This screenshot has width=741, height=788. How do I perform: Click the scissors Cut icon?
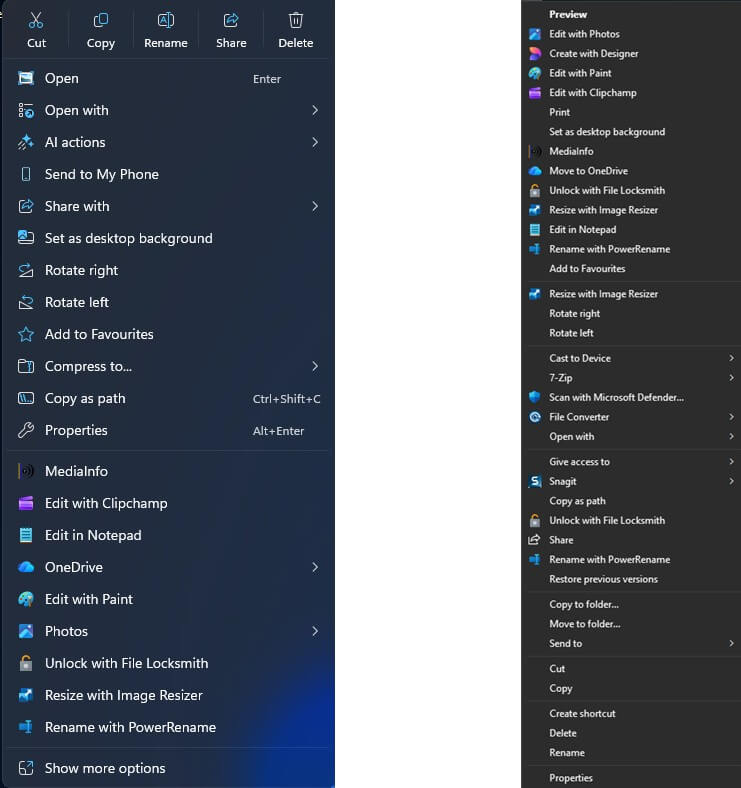(x=36, y=21)
